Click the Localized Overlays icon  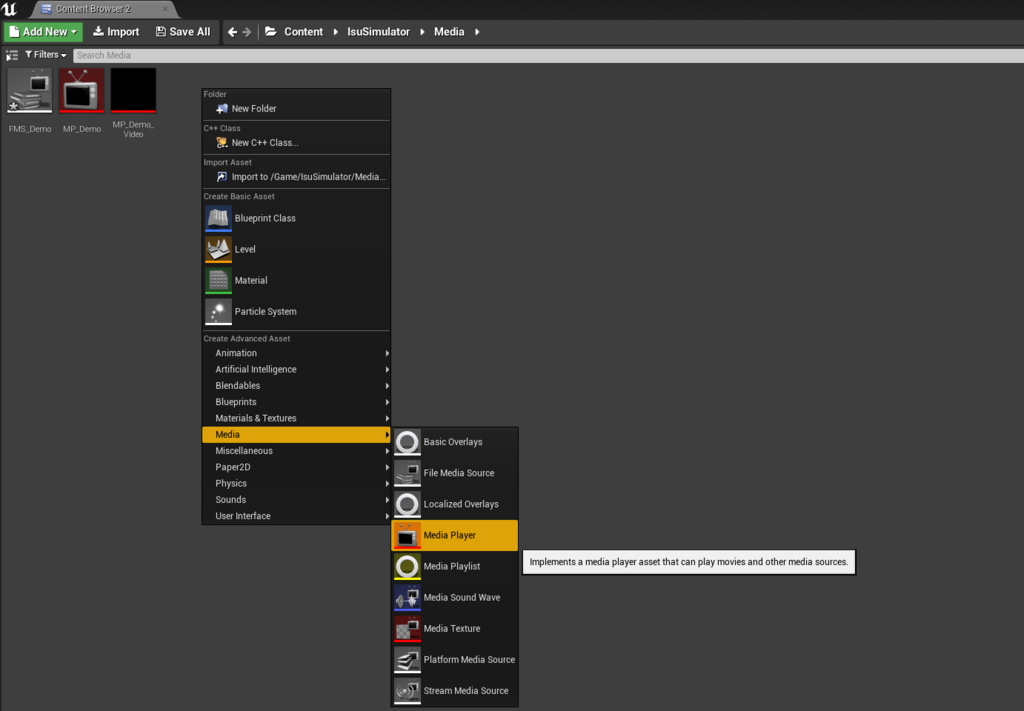pyautogui.click(x=407, y=504)
